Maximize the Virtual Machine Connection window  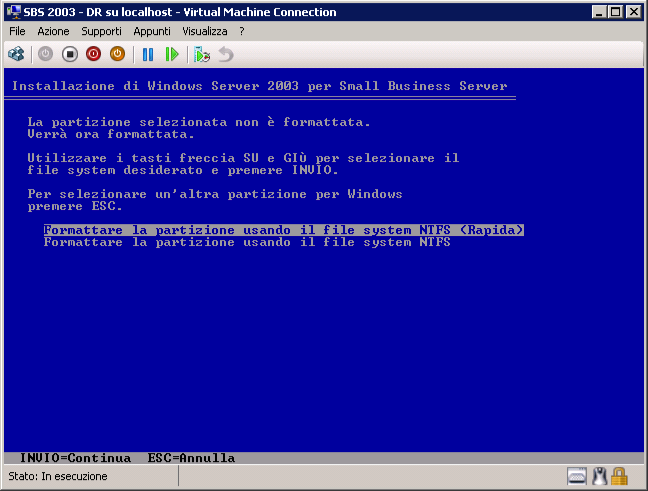[615, 12]
